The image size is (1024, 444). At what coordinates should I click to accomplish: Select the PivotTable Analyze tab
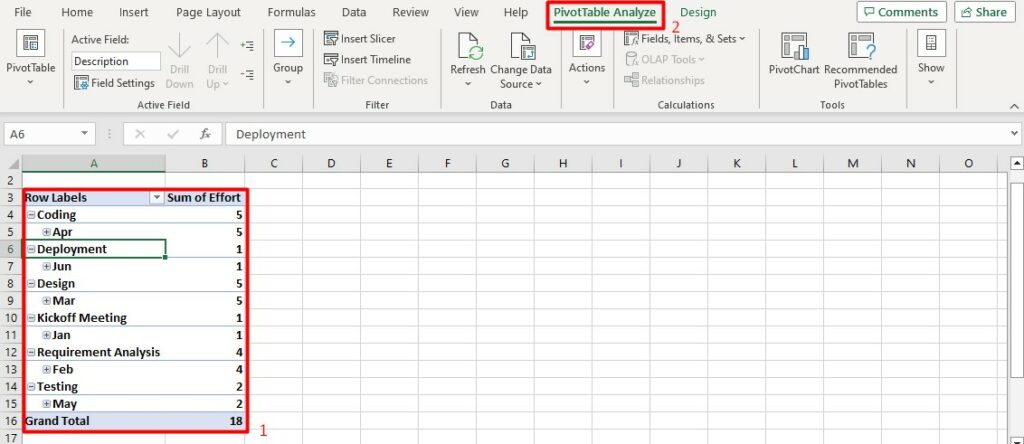[x=605, y=12]
